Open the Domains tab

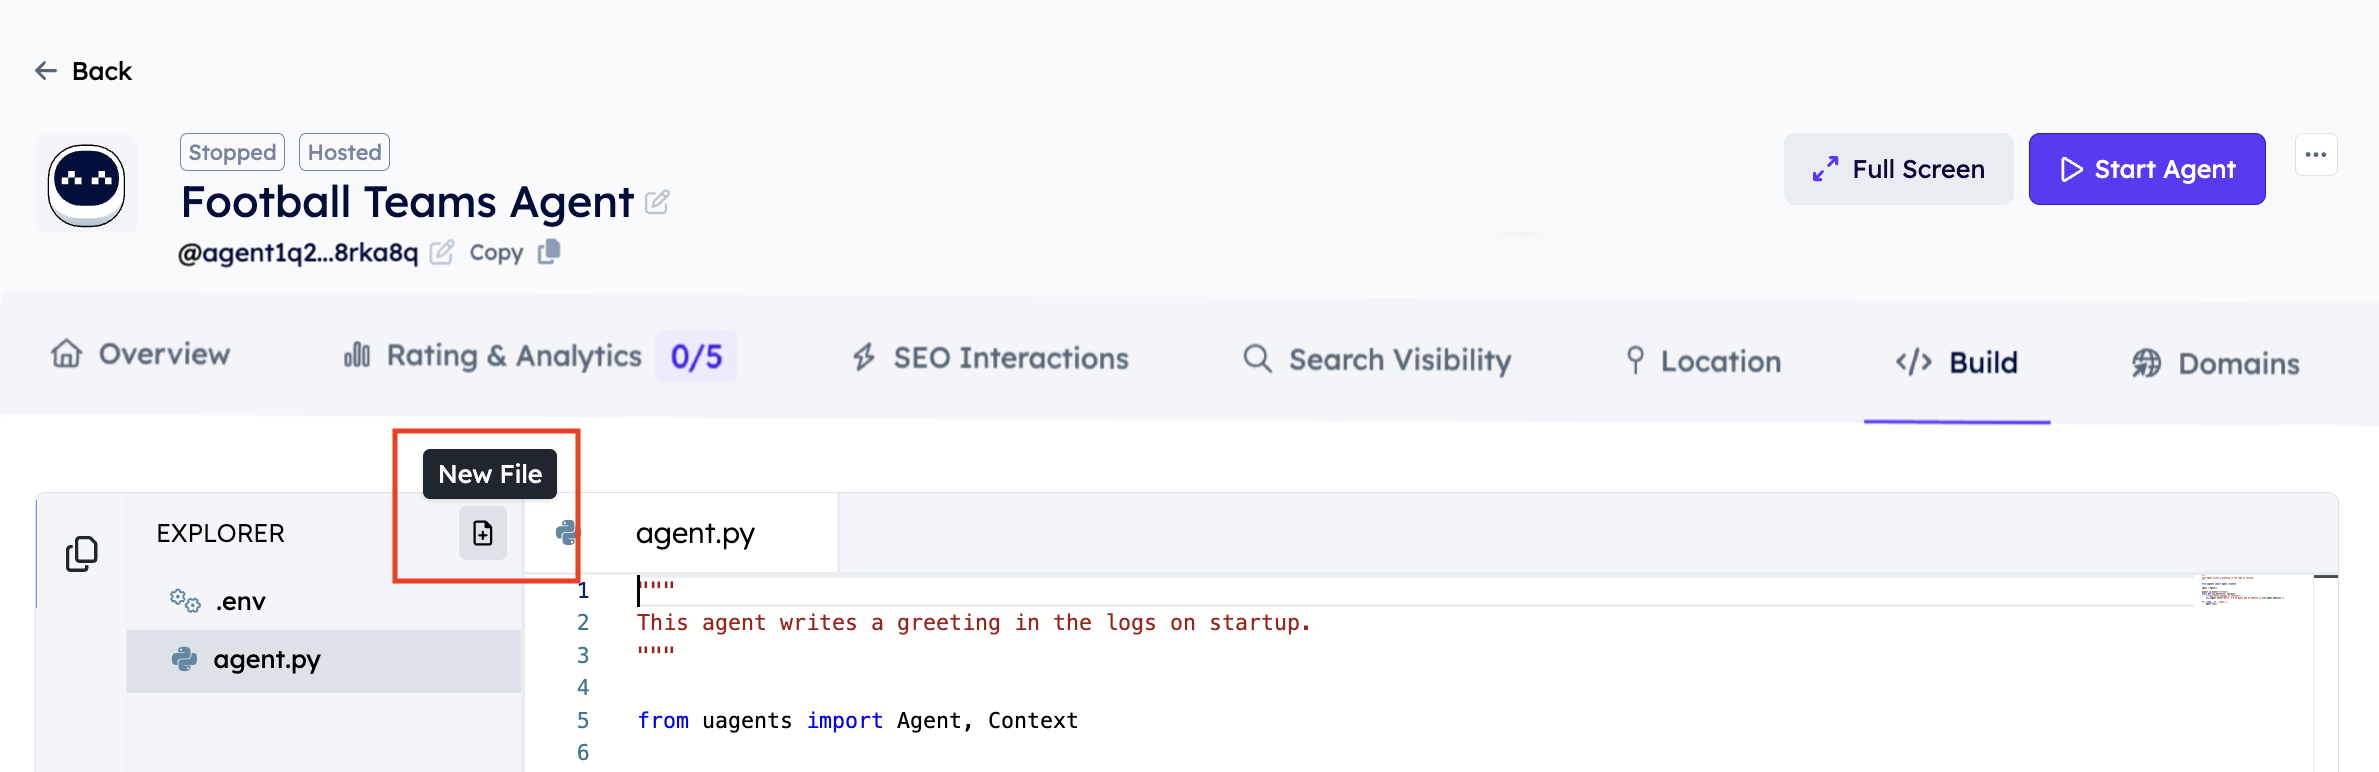click(2215, 363)
